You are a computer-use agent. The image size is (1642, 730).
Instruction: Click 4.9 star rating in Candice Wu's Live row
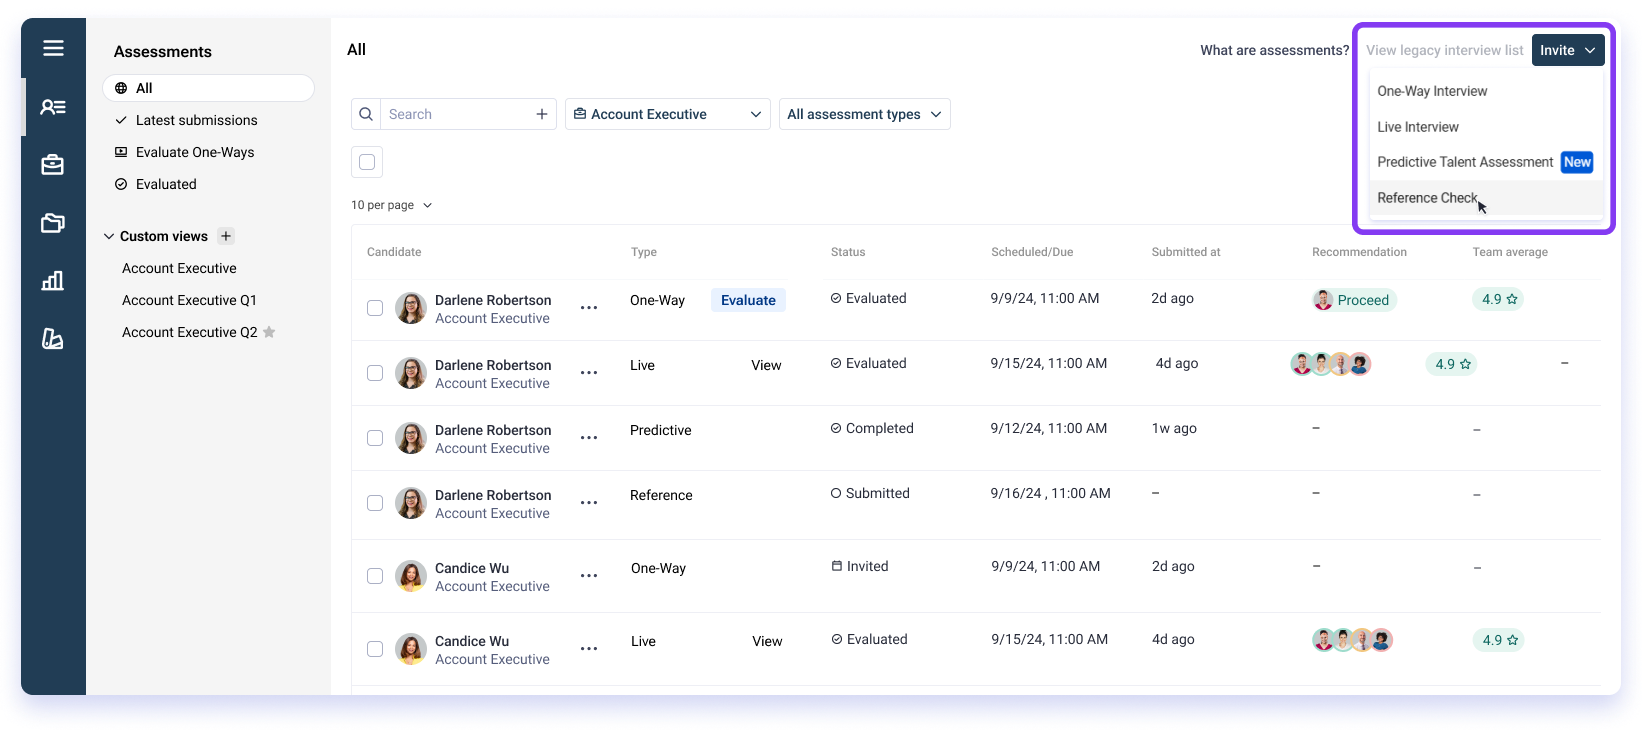coord(1498,640)
